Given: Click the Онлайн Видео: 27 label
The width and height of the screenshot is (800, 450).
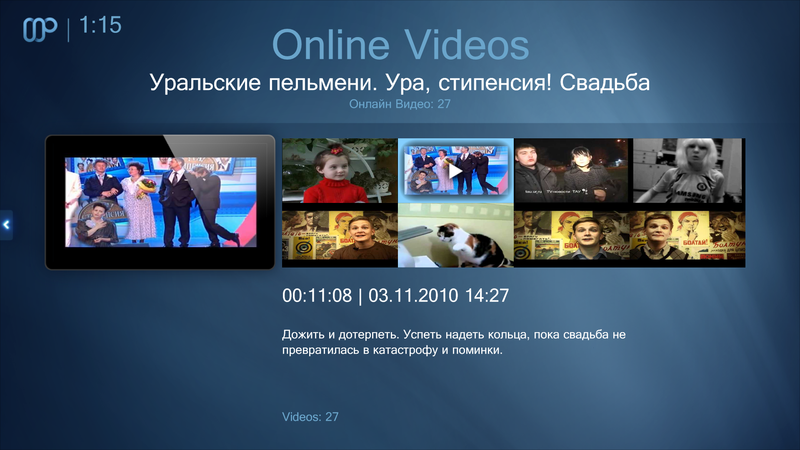Looking at the screenshot, I should coord(400,104).
